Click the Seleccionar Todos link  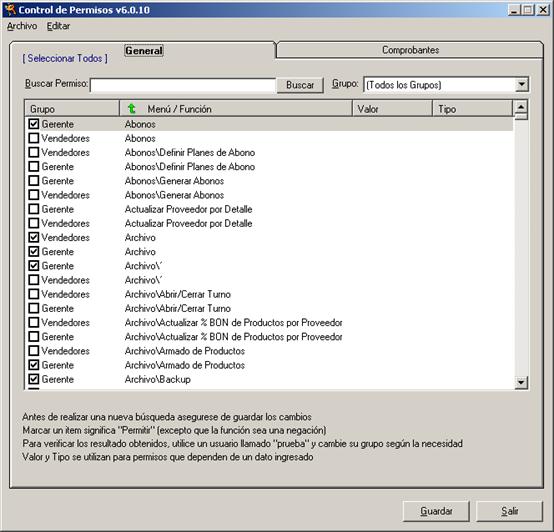pos(65,58)
